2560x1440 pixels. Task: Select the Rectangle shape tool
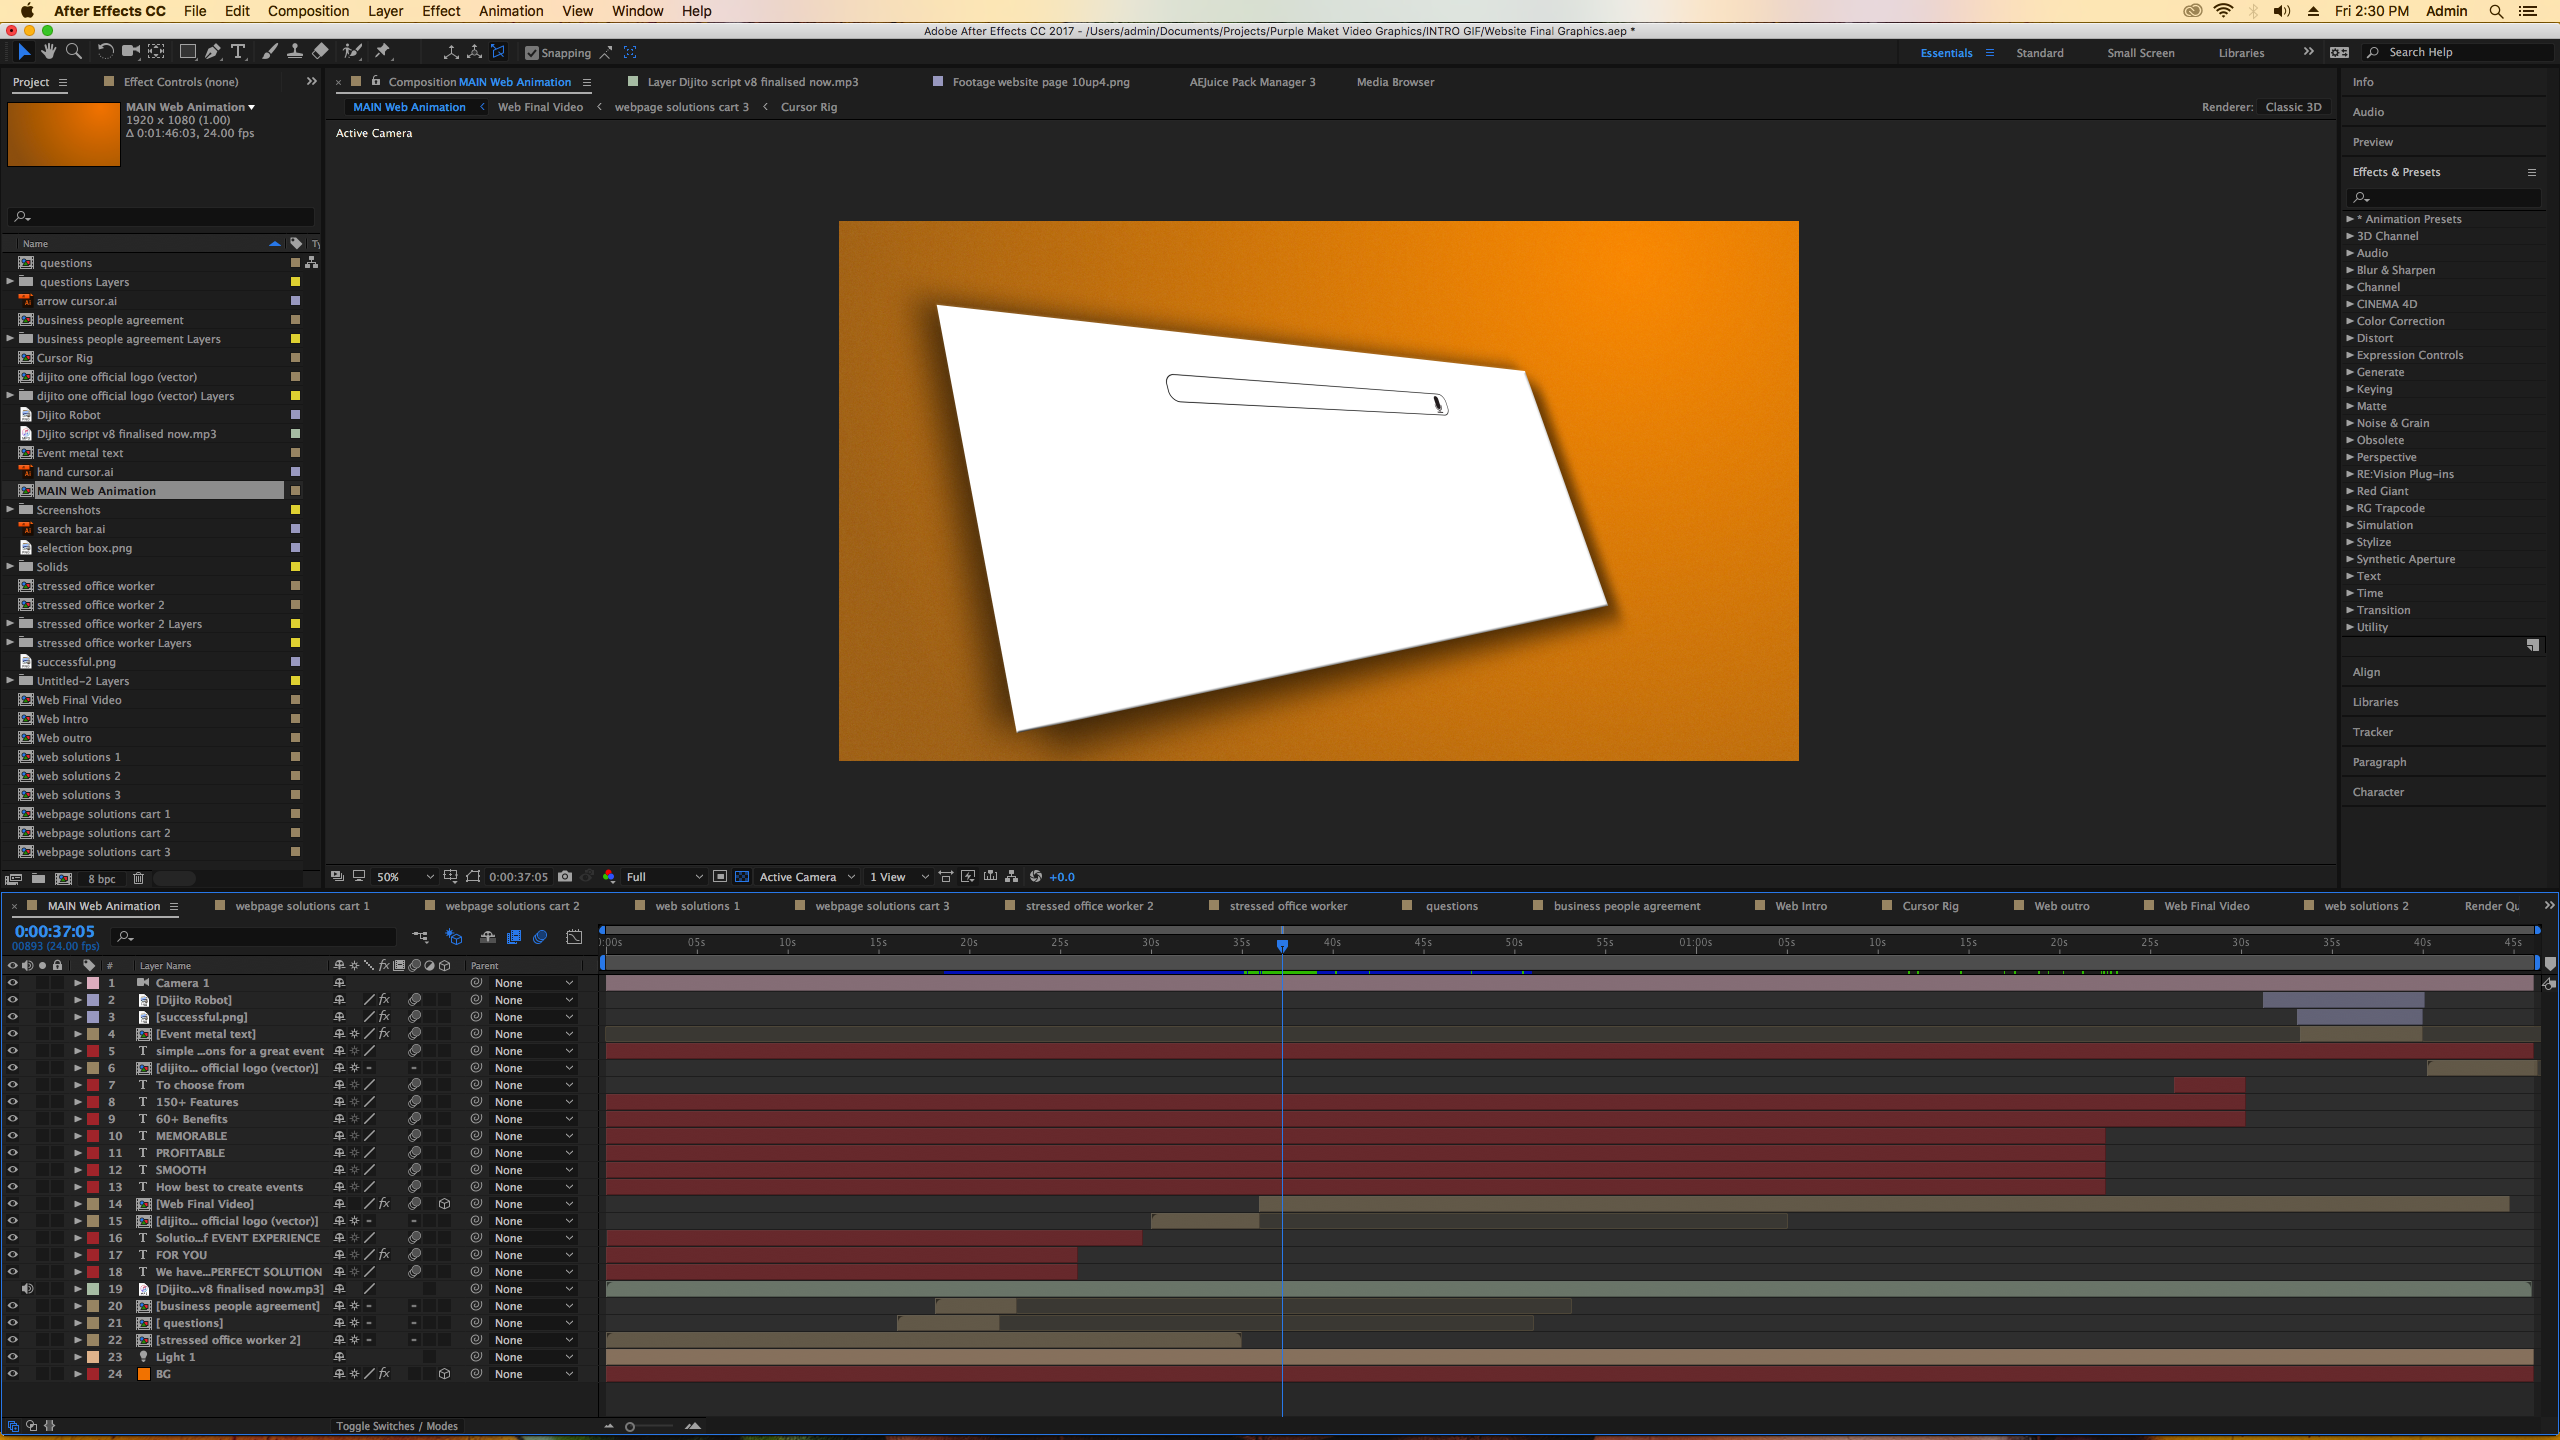click(x=187, y=51)
